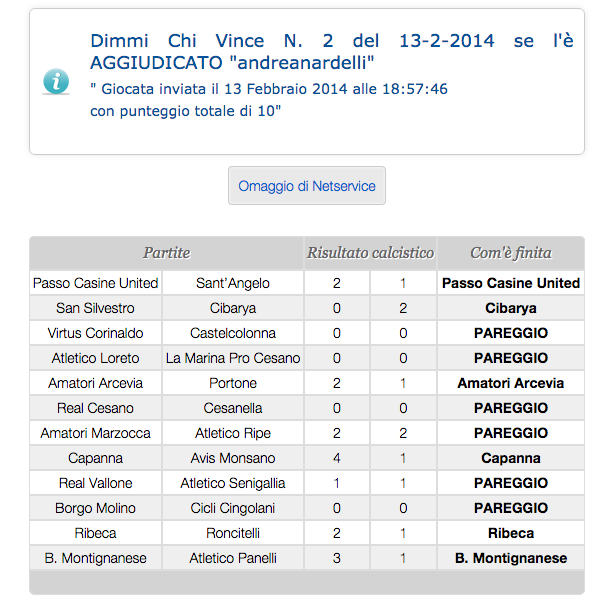
Task: Click the La Marina Pro Cesano cell
Action: [232, 358]
